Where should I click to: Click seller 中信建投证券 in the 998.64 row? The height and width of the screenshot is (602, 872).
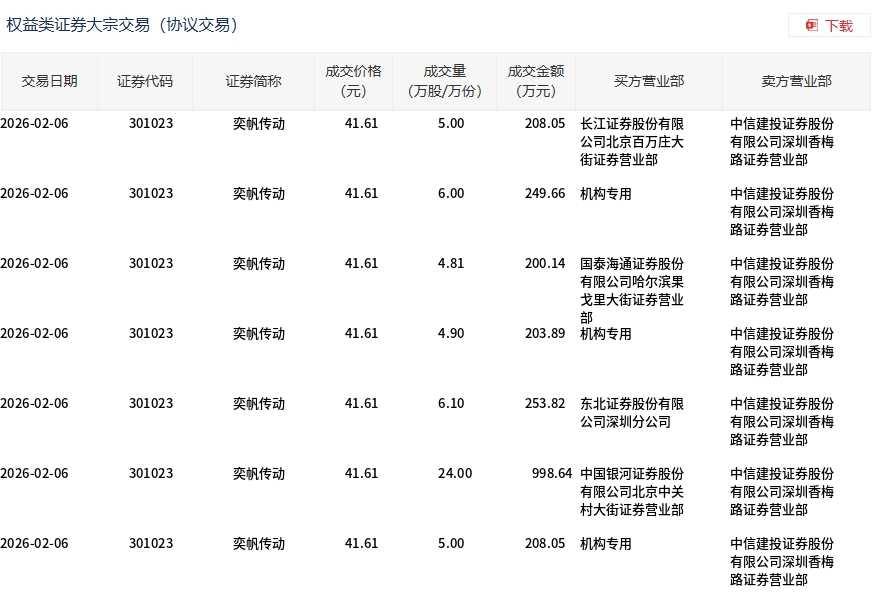point(782,492)
